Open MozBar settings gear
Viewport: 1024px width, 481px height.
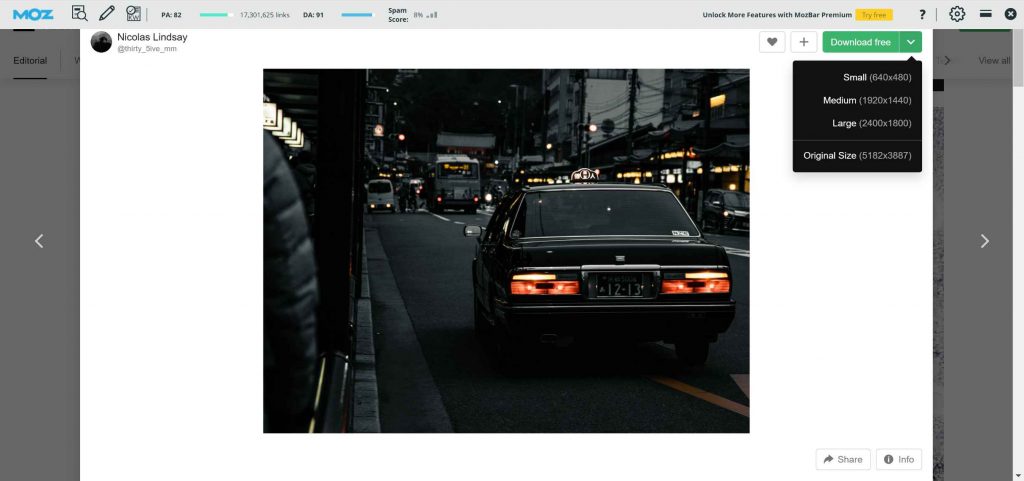[957, 14]
